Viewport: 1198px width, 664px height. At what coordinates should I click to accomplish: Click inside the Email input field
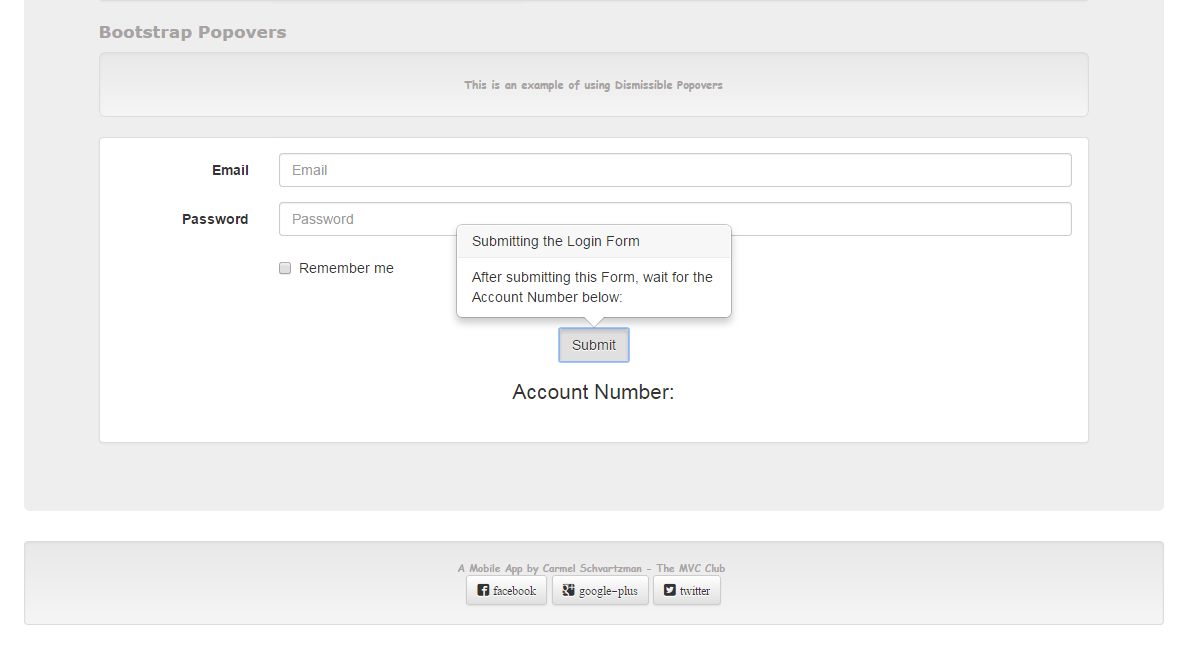pyautogui.click(x=674, y=170)
